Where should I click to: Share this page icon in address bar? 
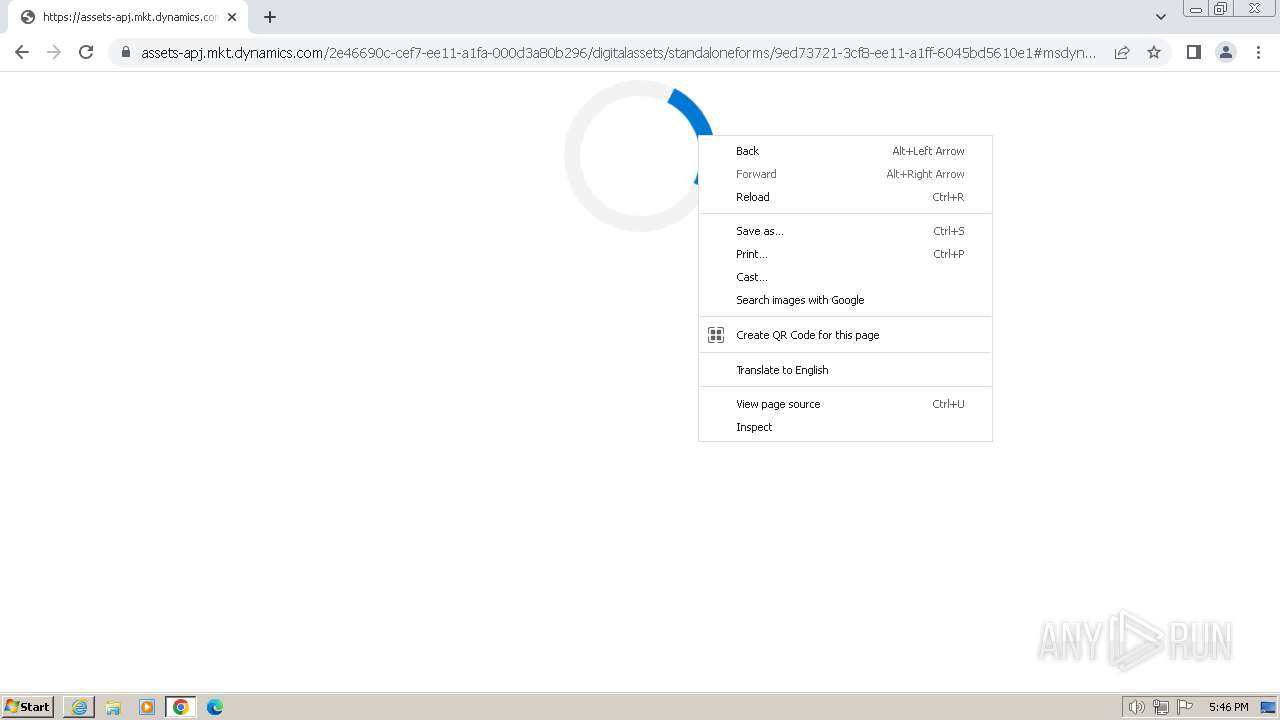(x=1122, y=52)
